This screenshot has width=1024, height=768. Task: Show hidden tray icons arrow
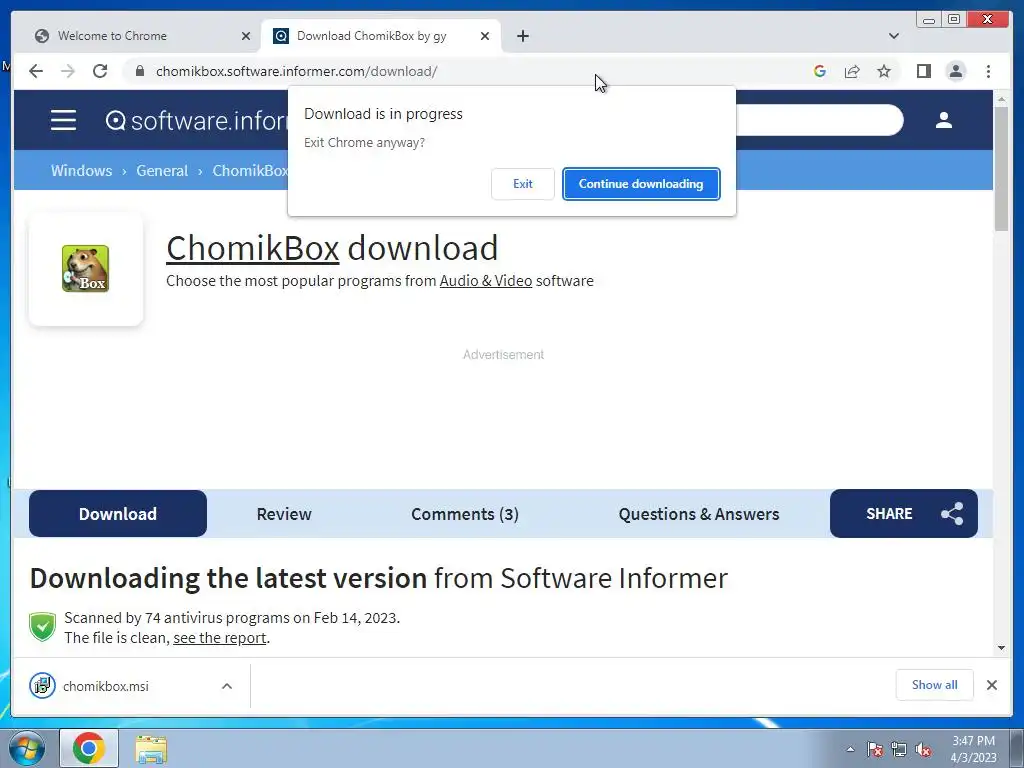(850, 749)
